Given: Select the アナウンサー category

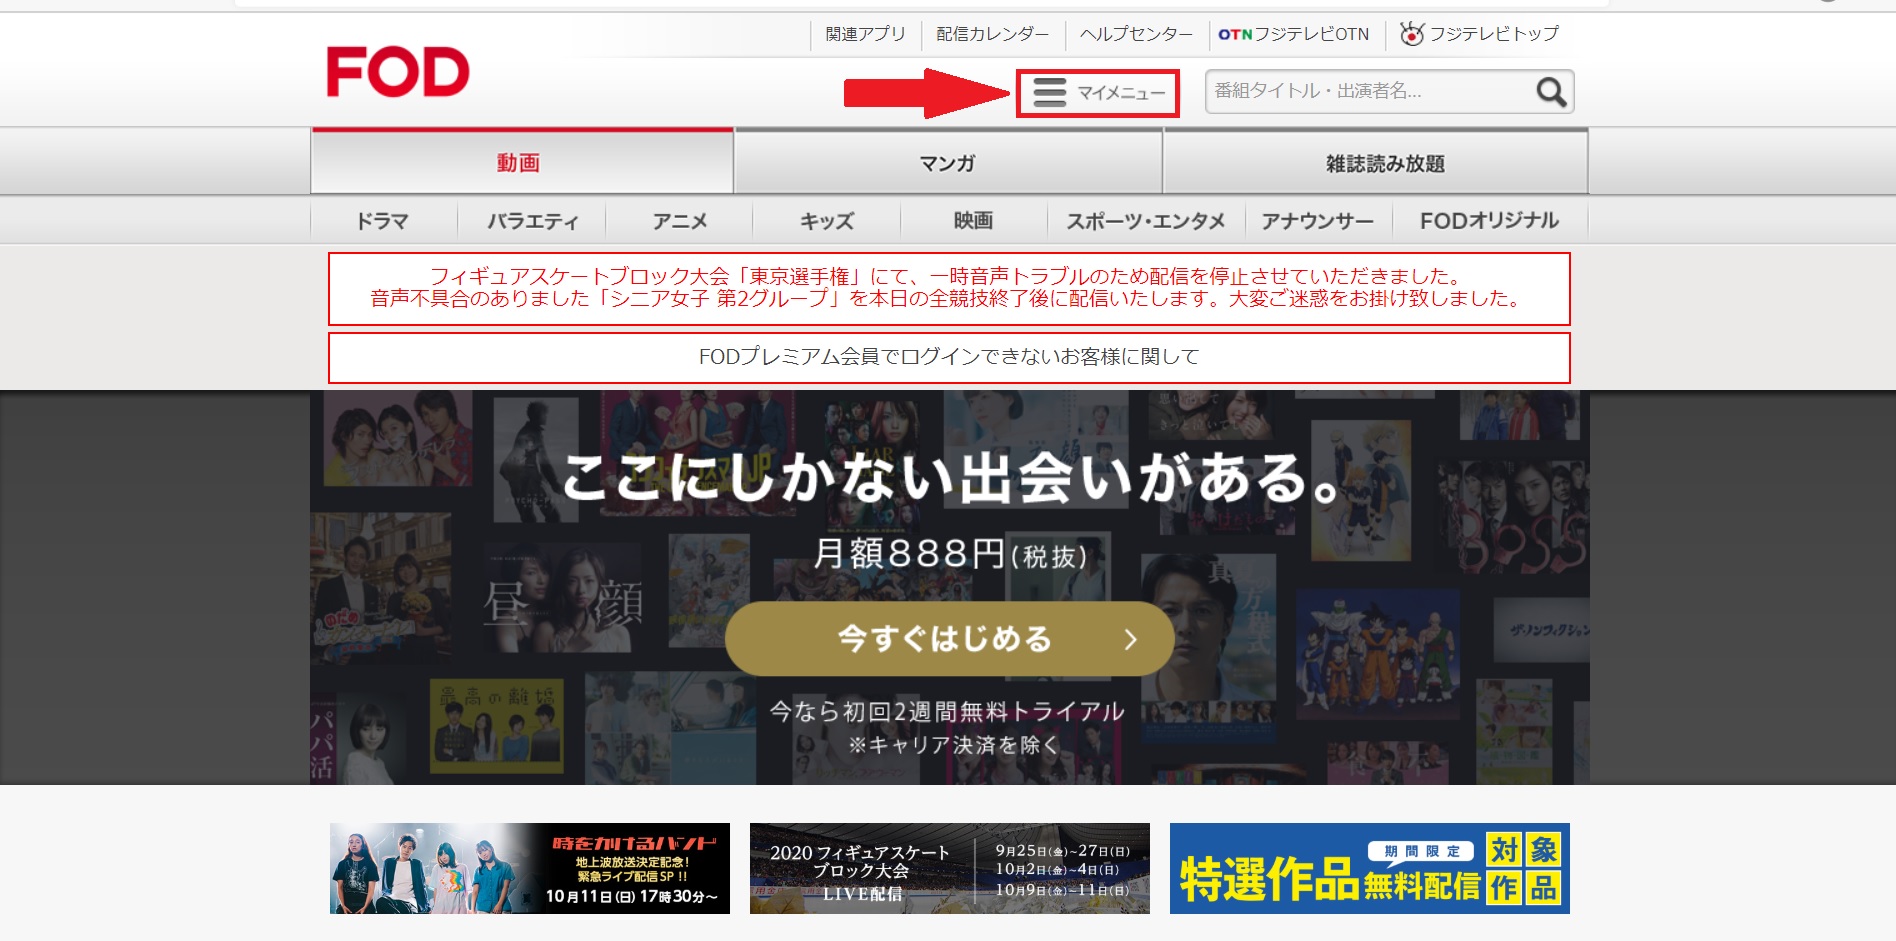Looking at the screenshot, I should pos(1318,221).
